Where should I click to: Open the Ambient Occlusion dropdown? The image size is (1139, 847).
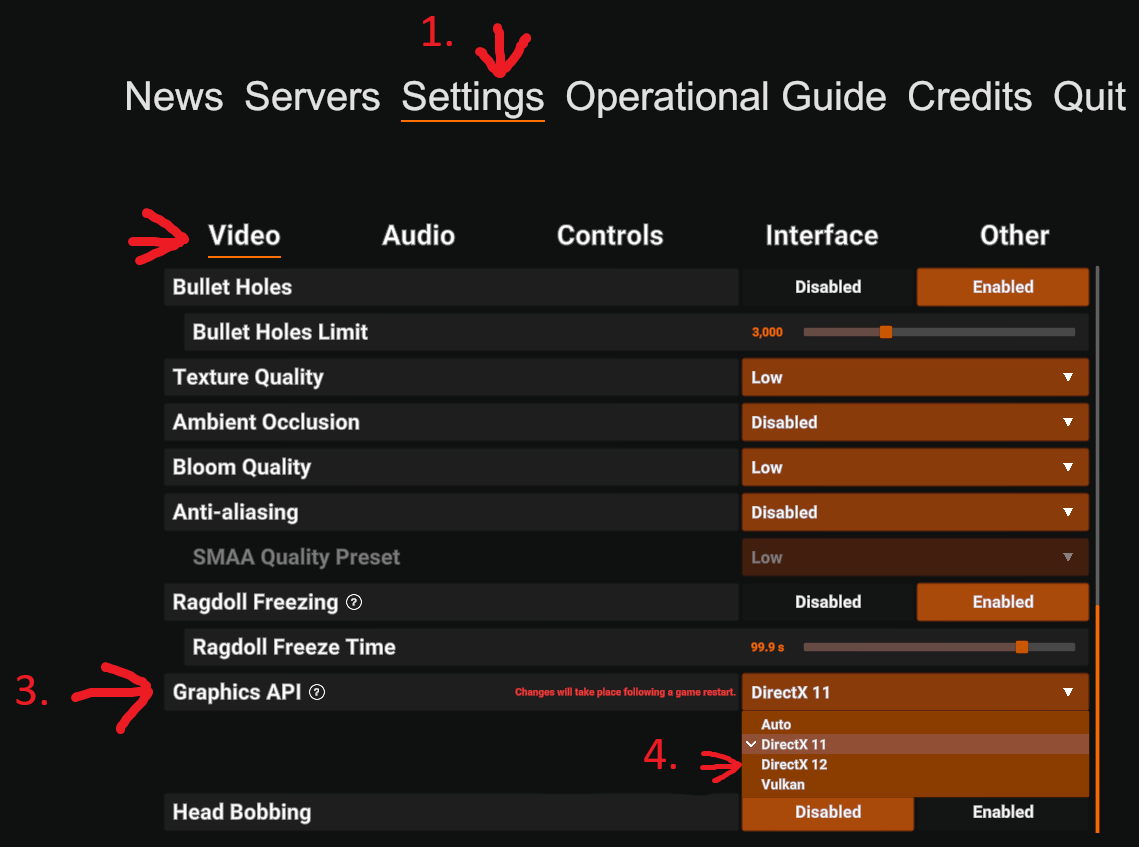tap(915, 422)
